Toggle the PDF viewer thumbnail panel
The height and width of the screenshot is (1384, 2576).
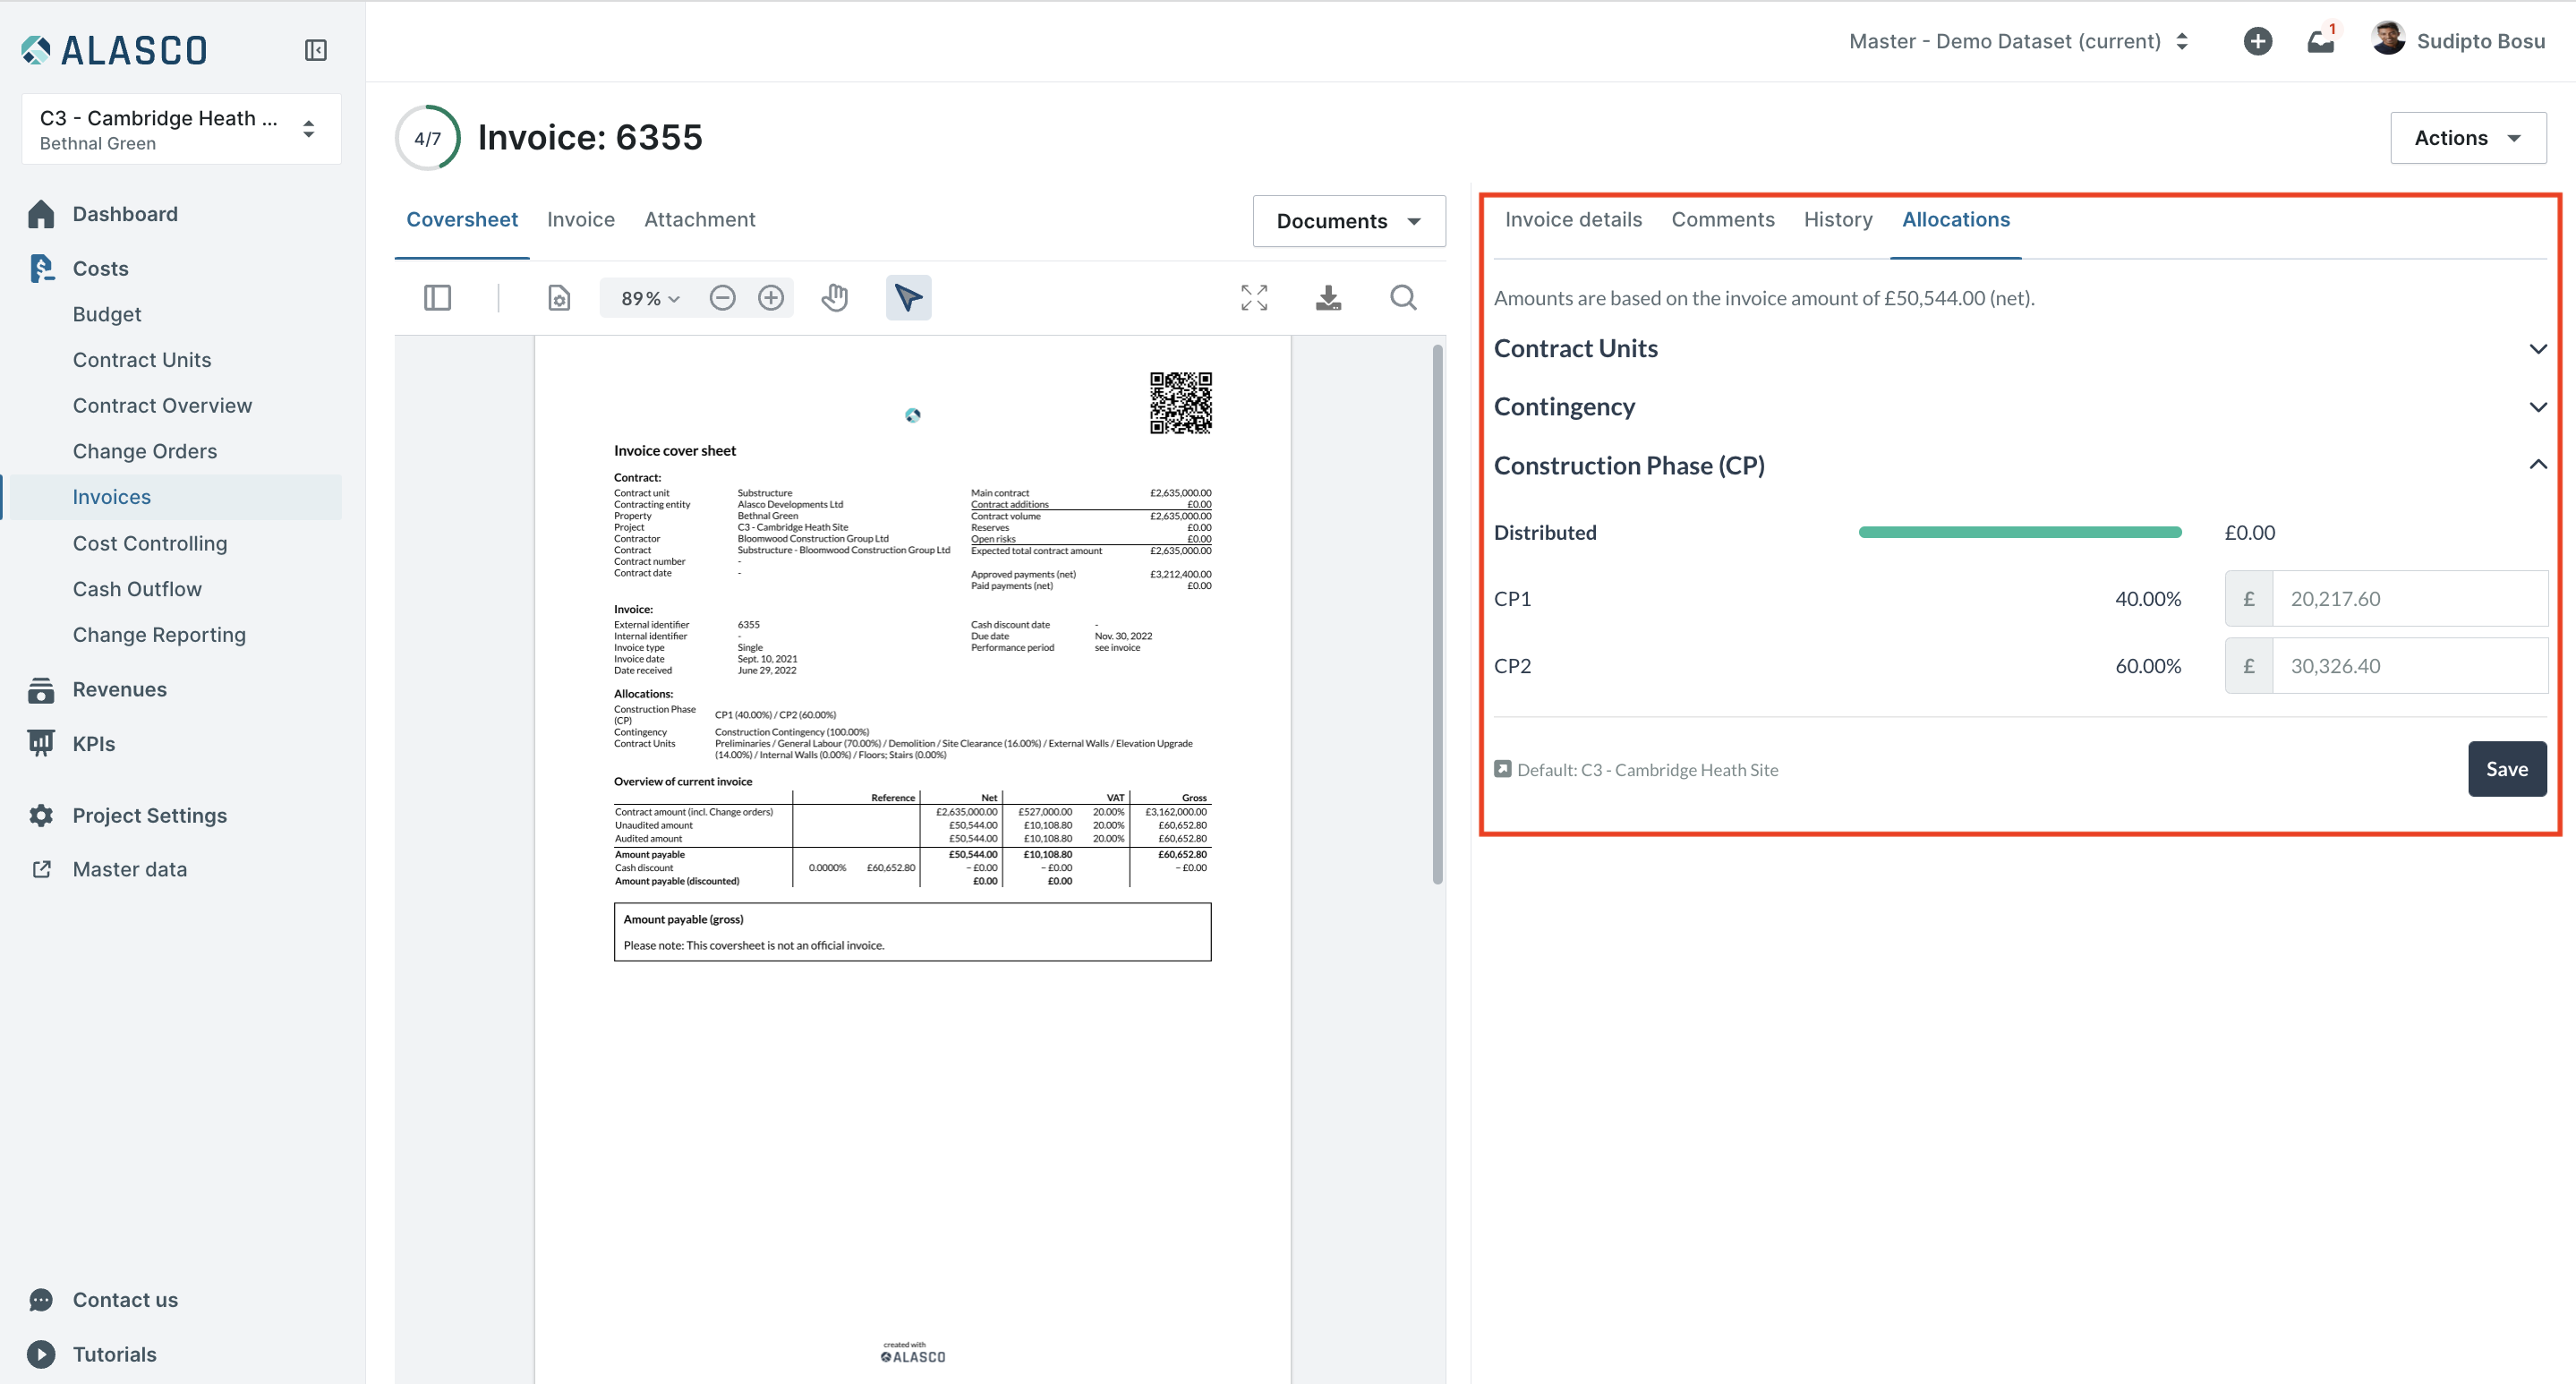tap(437, 298)
